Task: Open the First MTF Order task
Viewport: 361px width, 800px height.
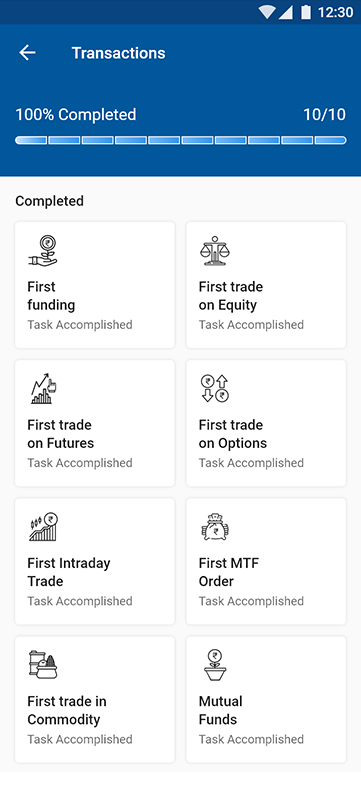Action: point(266,561)
